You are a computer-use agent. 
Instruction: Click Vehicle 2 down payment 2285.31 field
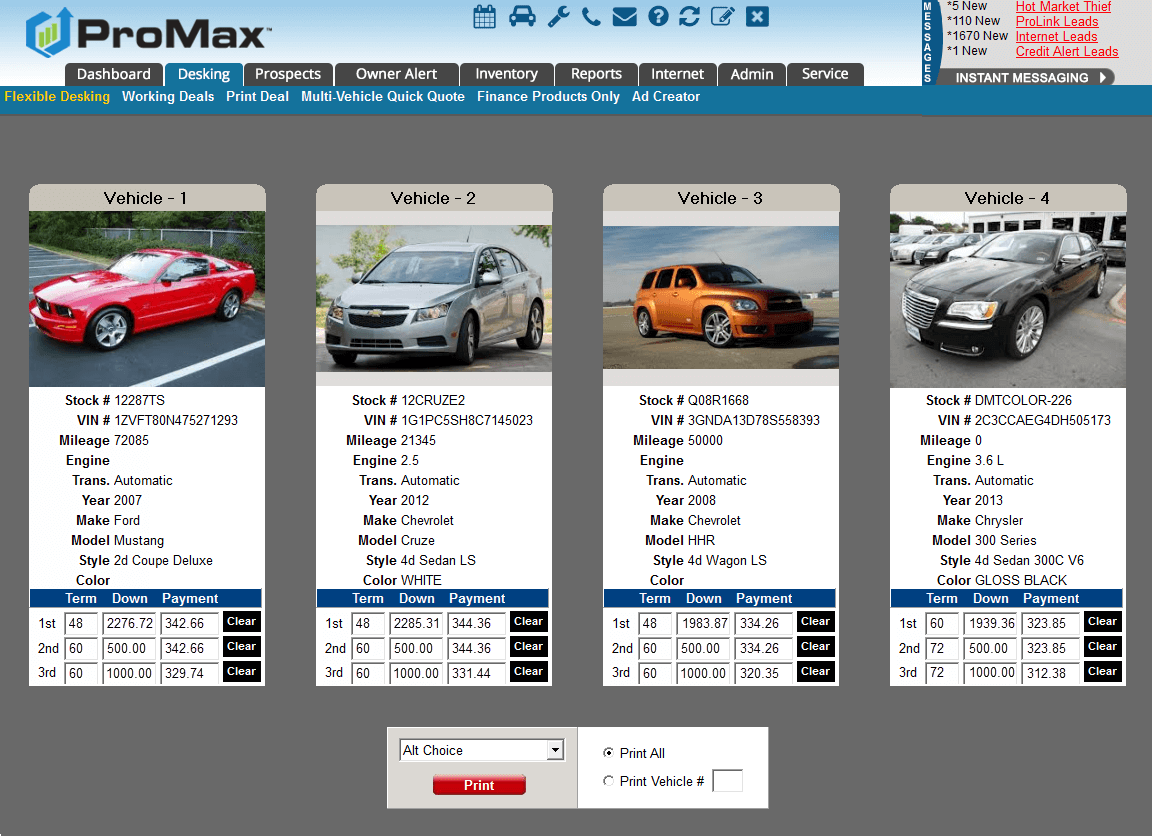417,624
